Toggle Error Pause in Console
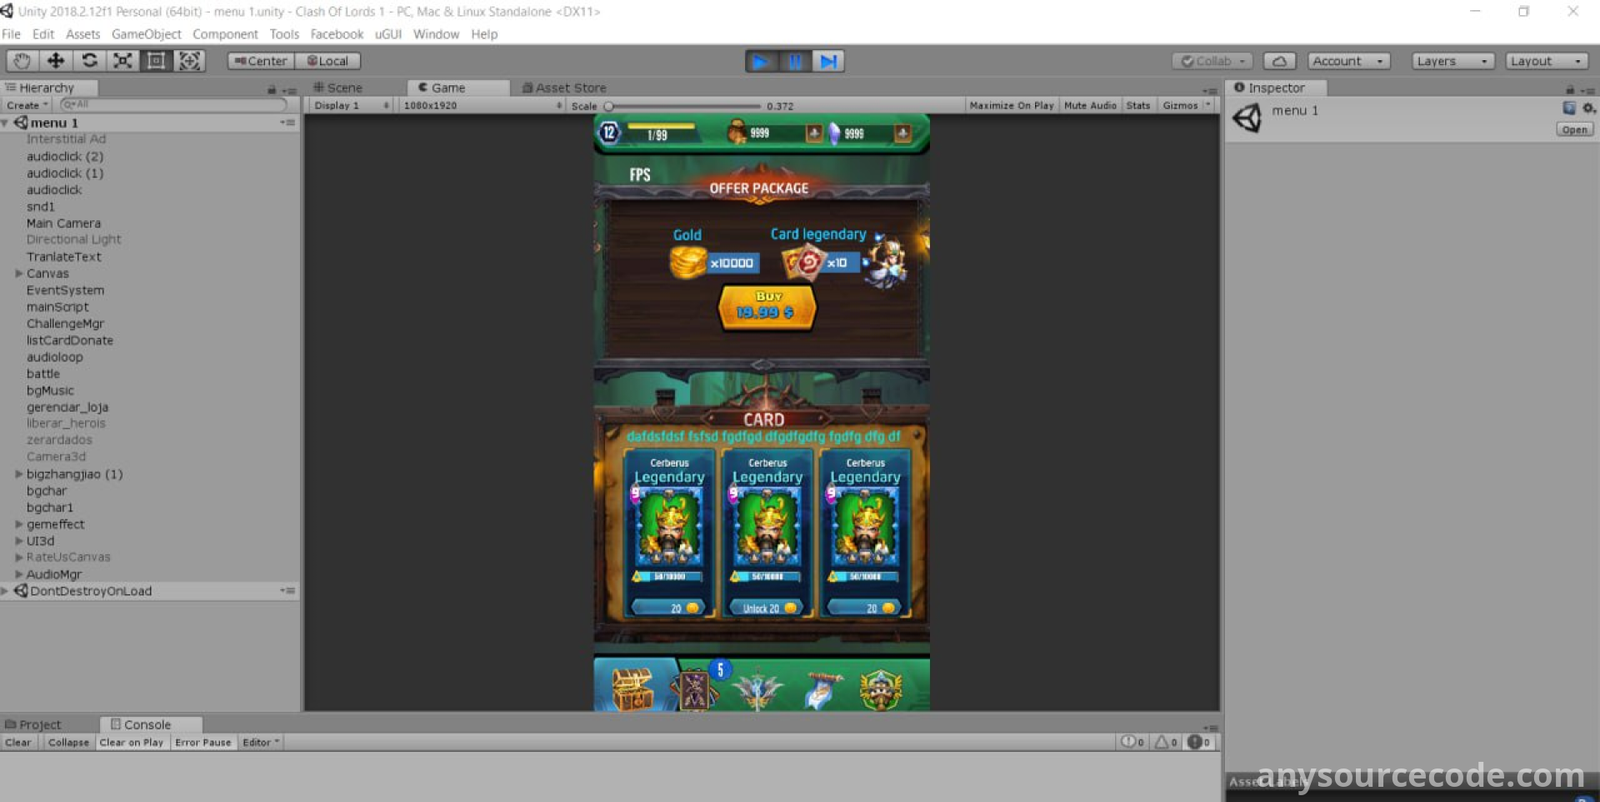 click(203, 743)
